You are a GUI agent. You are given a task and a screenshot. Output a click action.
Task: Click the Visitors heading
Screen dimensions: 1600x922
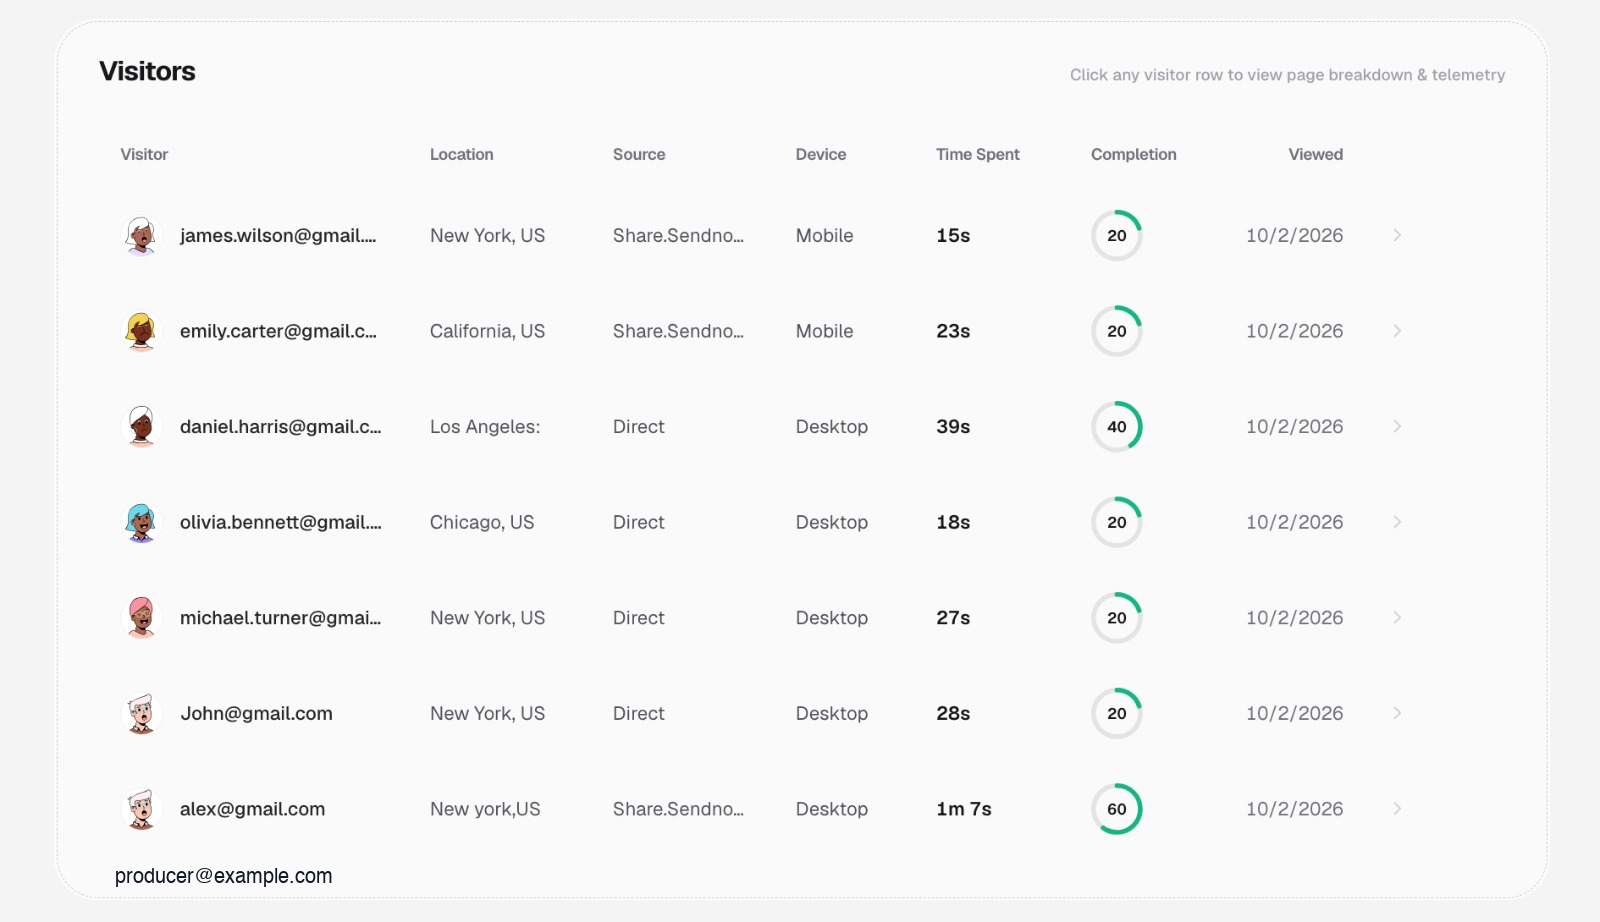(x=147, y=71)
